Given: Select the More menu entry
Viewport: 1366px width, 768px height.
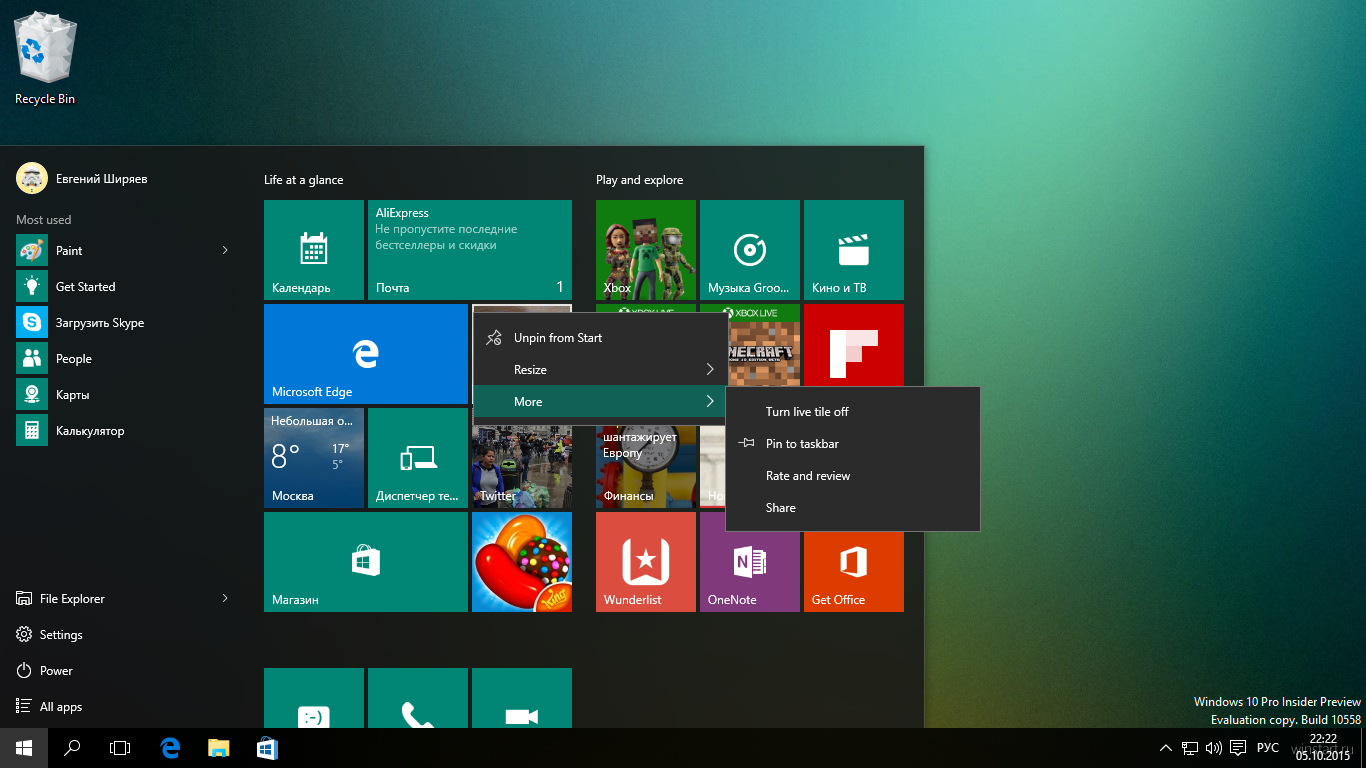Looking at the screenshot, I should tap(600, 402).
